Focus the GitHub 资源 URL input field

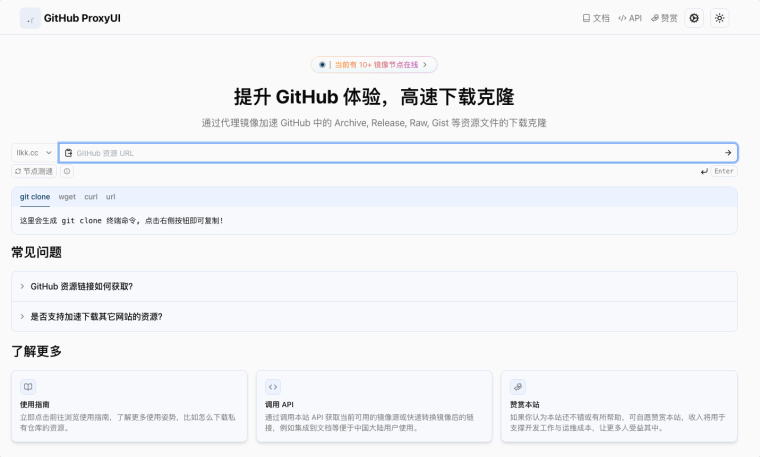[x=398, y=153]
